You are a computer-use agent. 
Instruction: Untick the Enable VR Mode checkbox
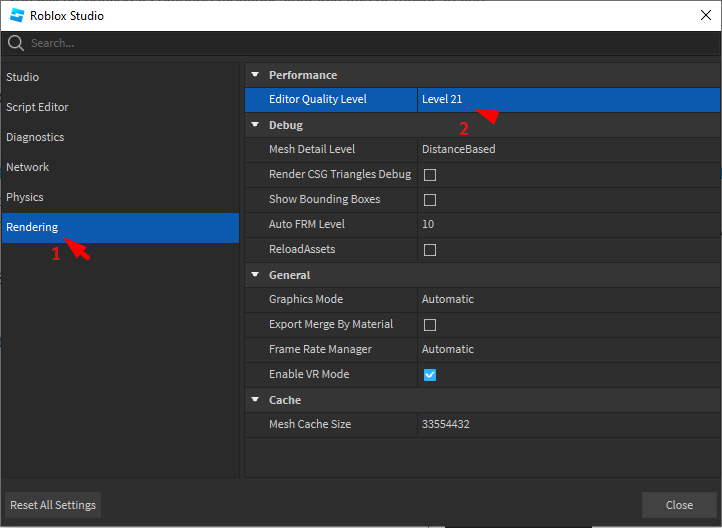430,375
